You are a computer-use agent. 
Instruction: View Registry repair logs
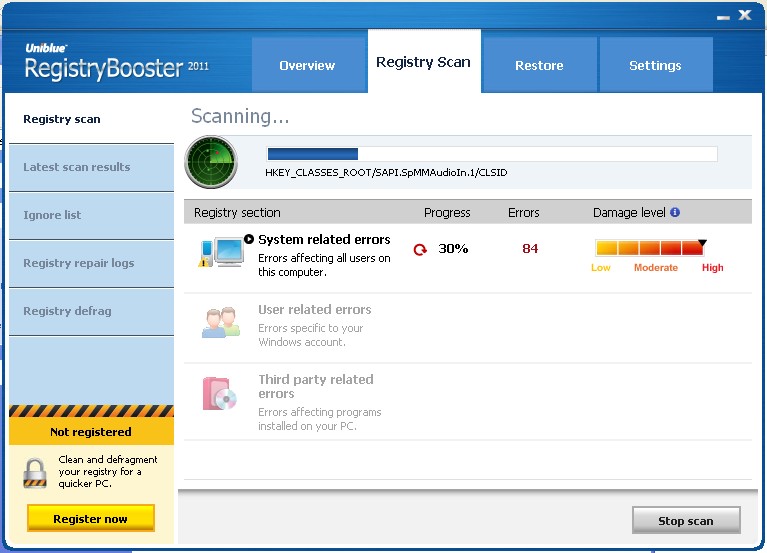91,263
